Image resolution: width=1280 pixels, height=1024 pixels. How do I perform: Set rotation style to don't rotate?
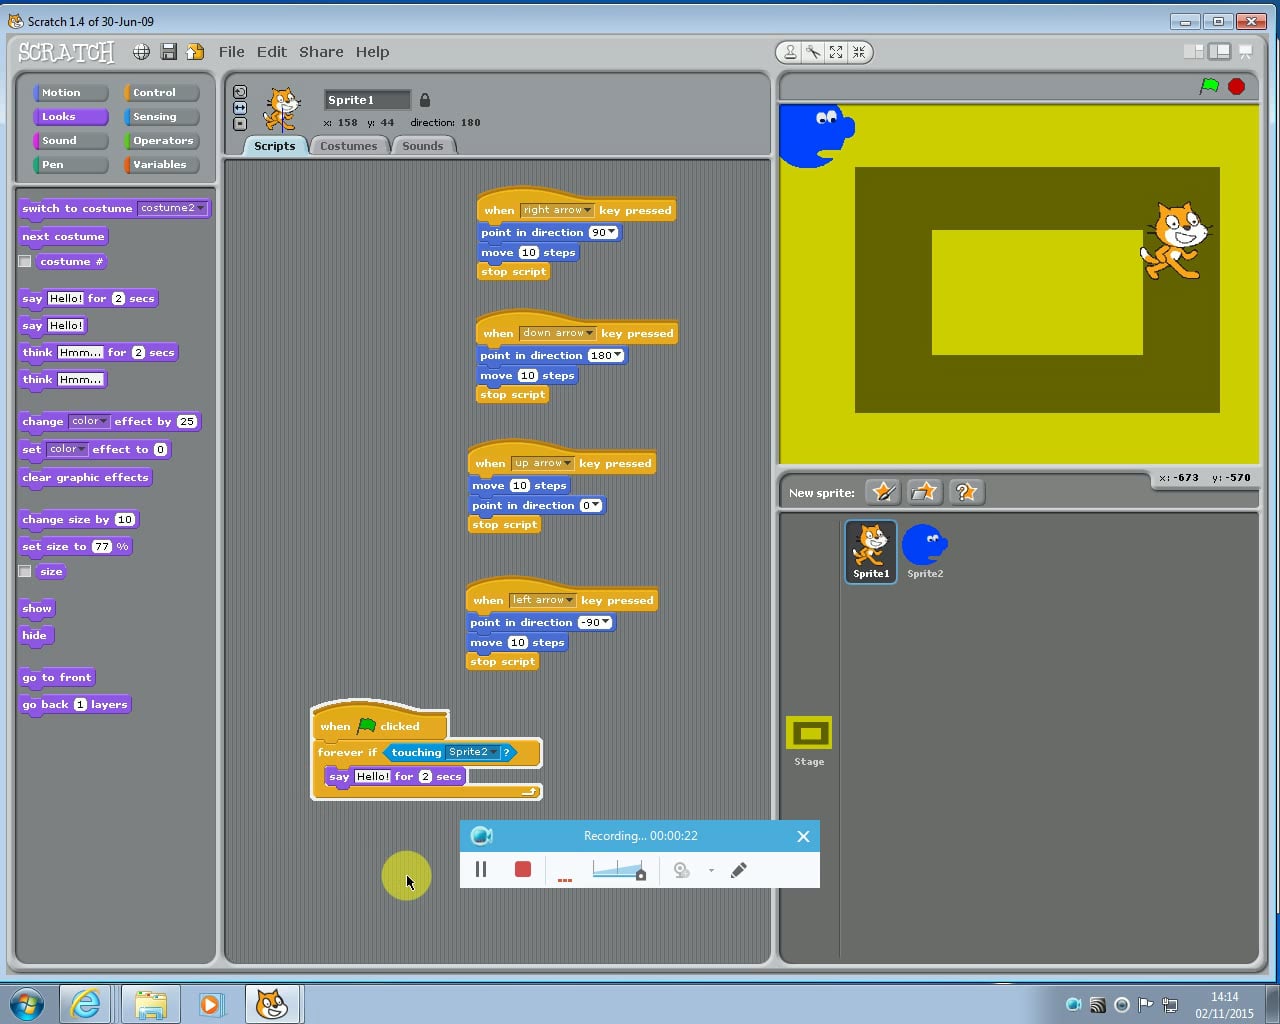240,124
